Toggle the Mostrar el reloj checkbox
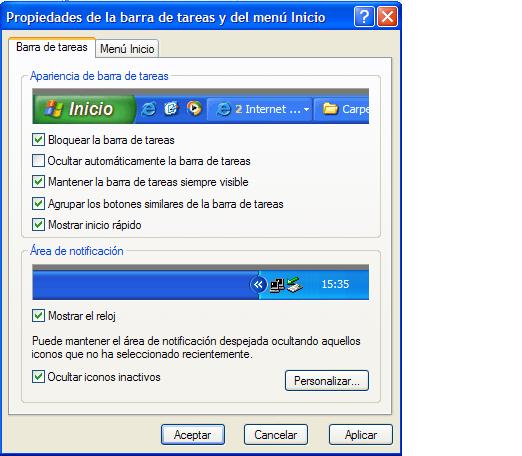The width and height of the screenshot is (522, 456). coord(38,315)
